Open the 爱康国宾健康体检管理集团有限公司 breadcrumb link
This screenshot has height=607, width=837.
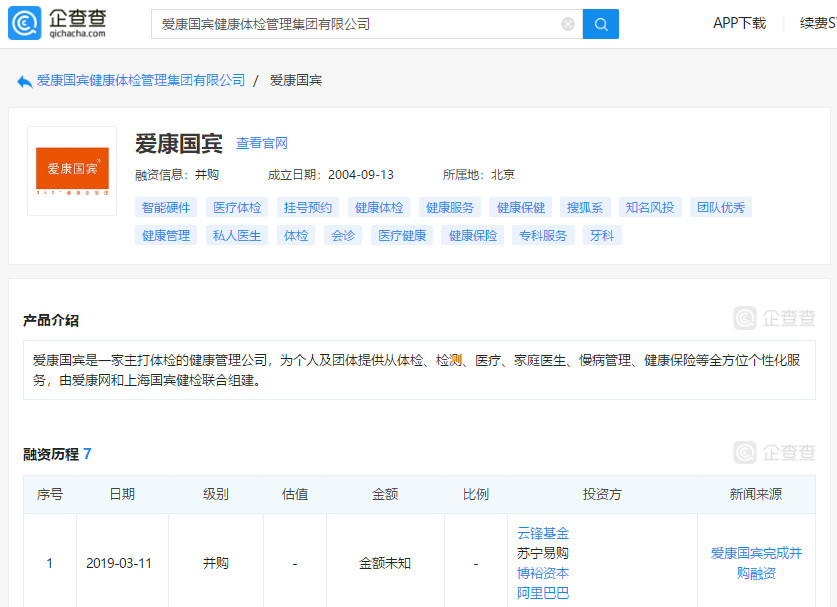coord(141,81)
